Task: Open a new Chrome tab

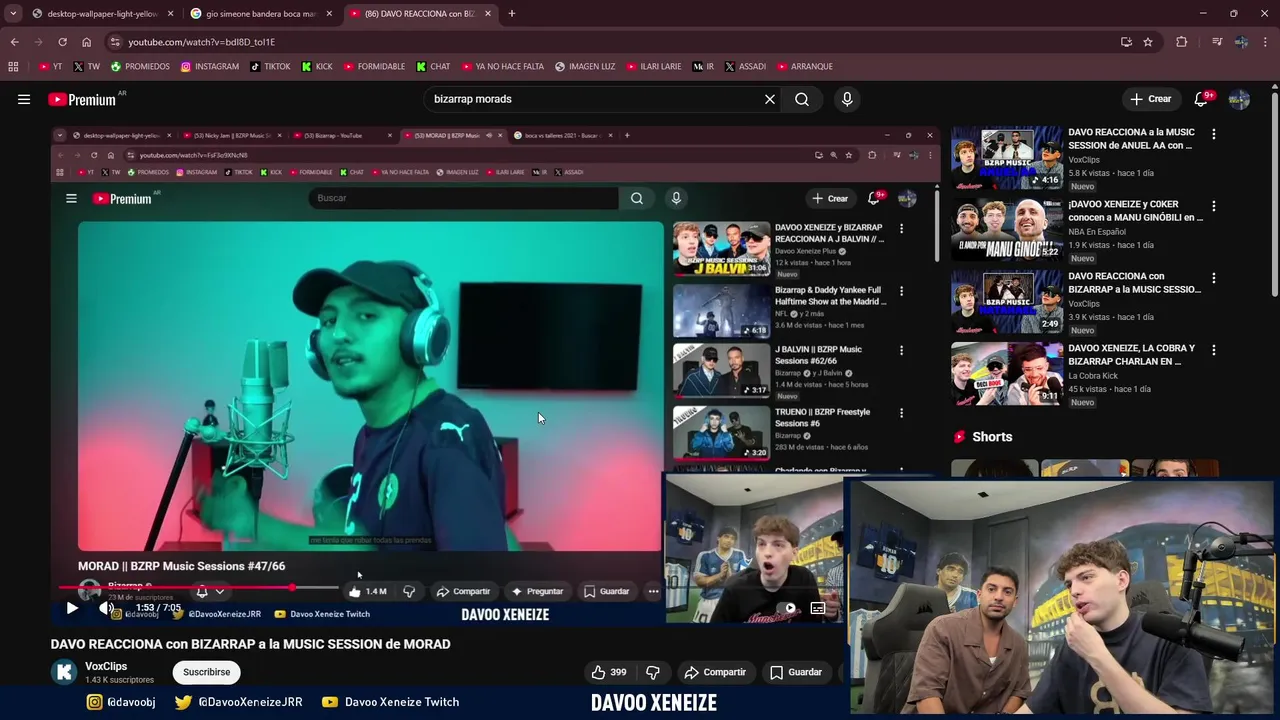Action: coord(511,14)
